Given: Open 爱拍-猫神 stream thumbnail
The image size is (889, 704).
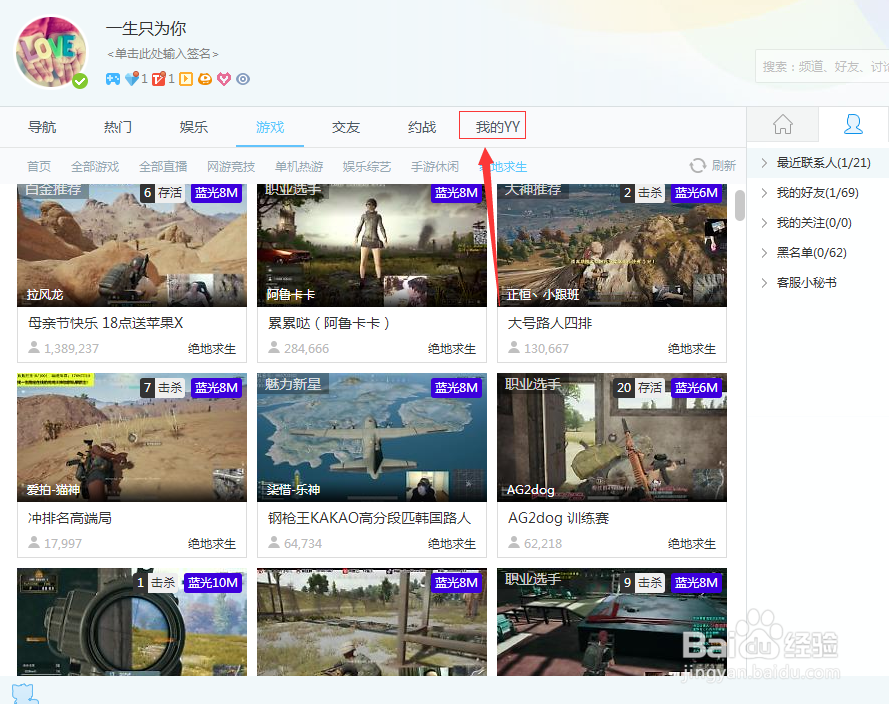Looking at the screenshot, I should 132,437.
